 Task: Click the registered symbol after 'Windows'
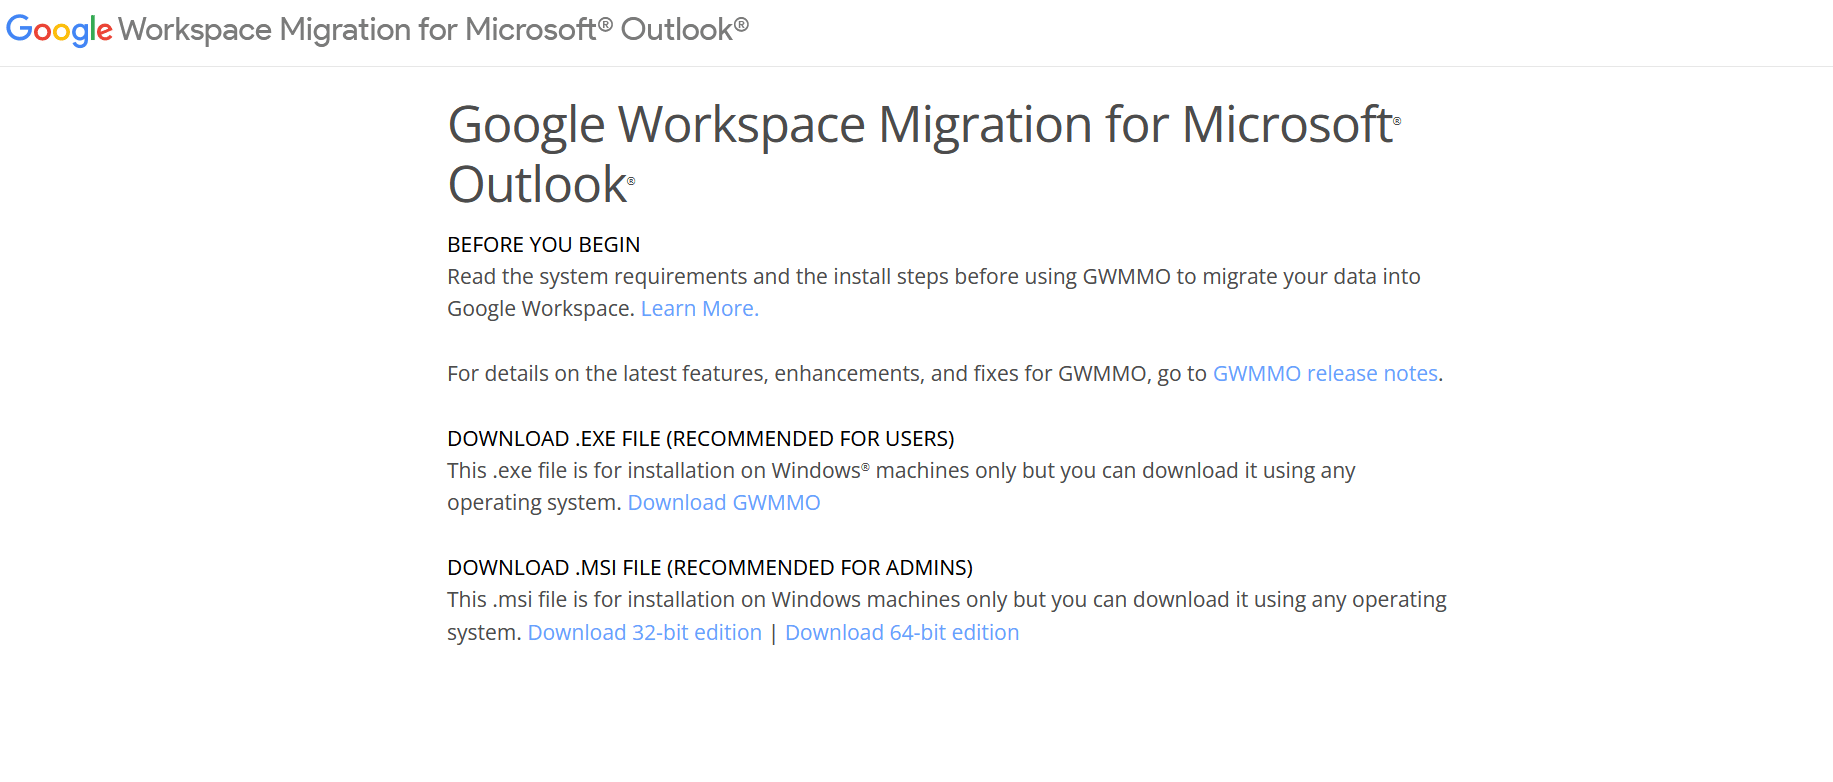(x=865, y=466)
